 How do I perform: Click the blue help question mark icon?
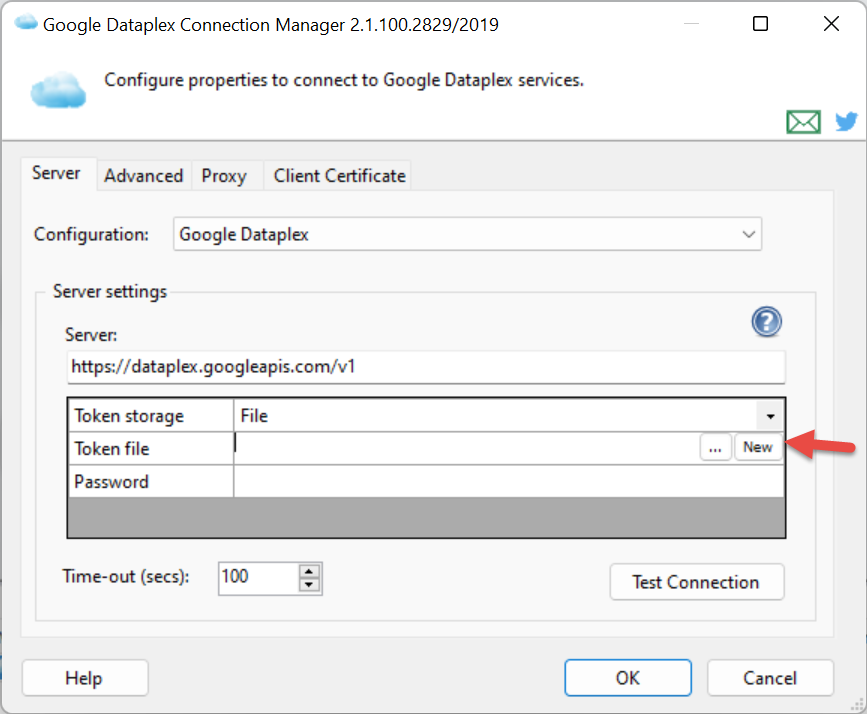766,321
